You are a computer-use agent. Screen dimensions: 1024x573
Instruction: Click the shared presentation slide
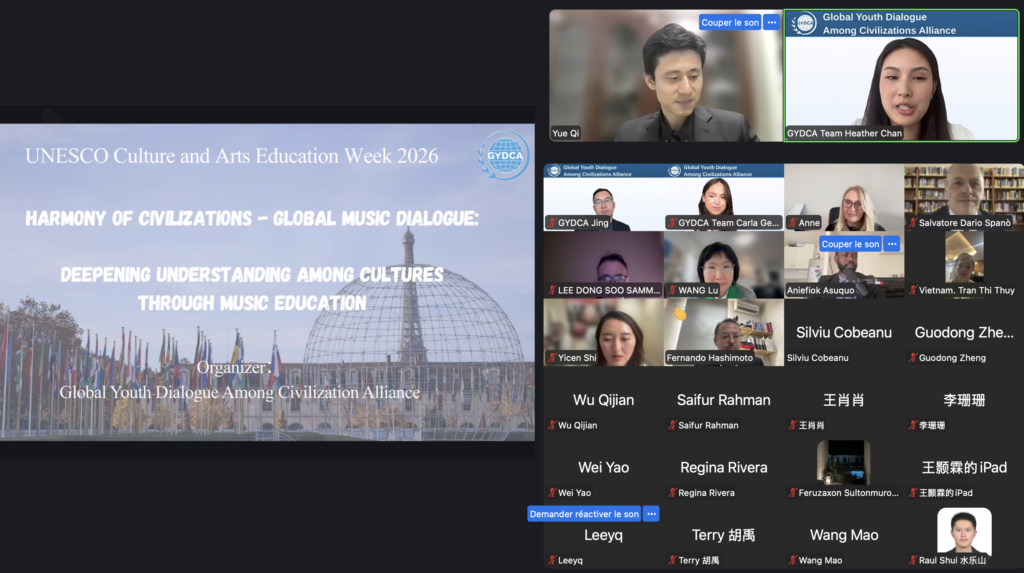tap(267, 282)
